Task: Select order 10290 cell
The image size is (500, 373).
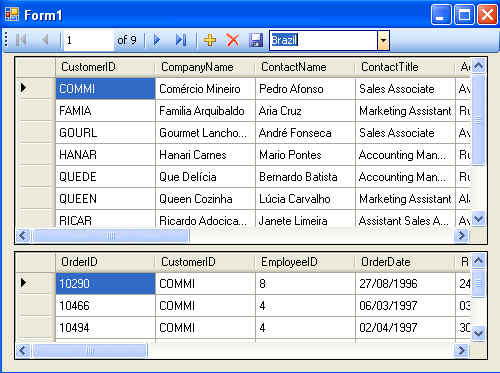Action: pos(105,284)
